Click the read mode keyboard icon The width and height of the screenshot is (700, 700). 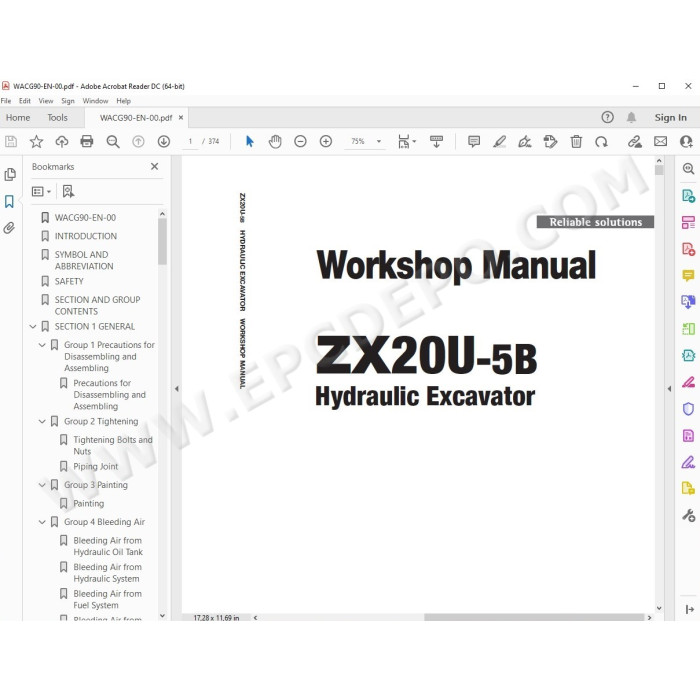tap(436, 142)
